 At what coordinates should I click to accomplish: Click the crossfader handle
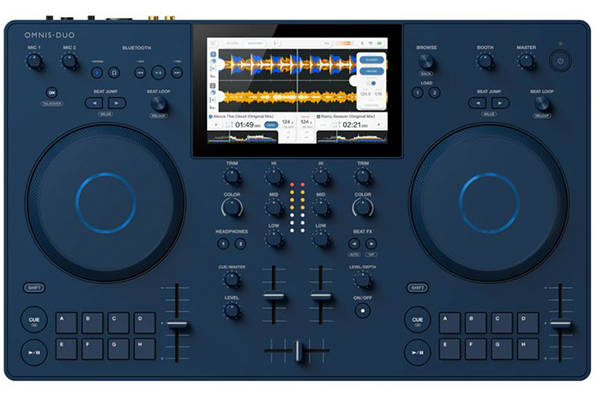tap(298, 351)
